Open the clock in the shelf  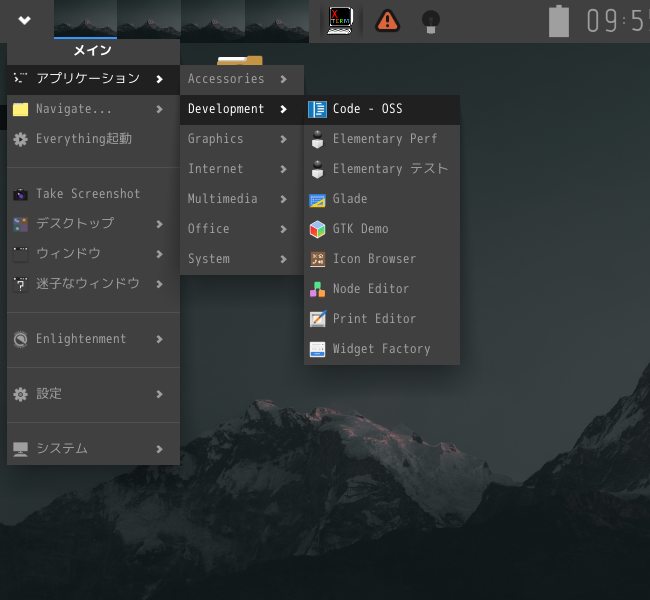click(x=617, y=21)
